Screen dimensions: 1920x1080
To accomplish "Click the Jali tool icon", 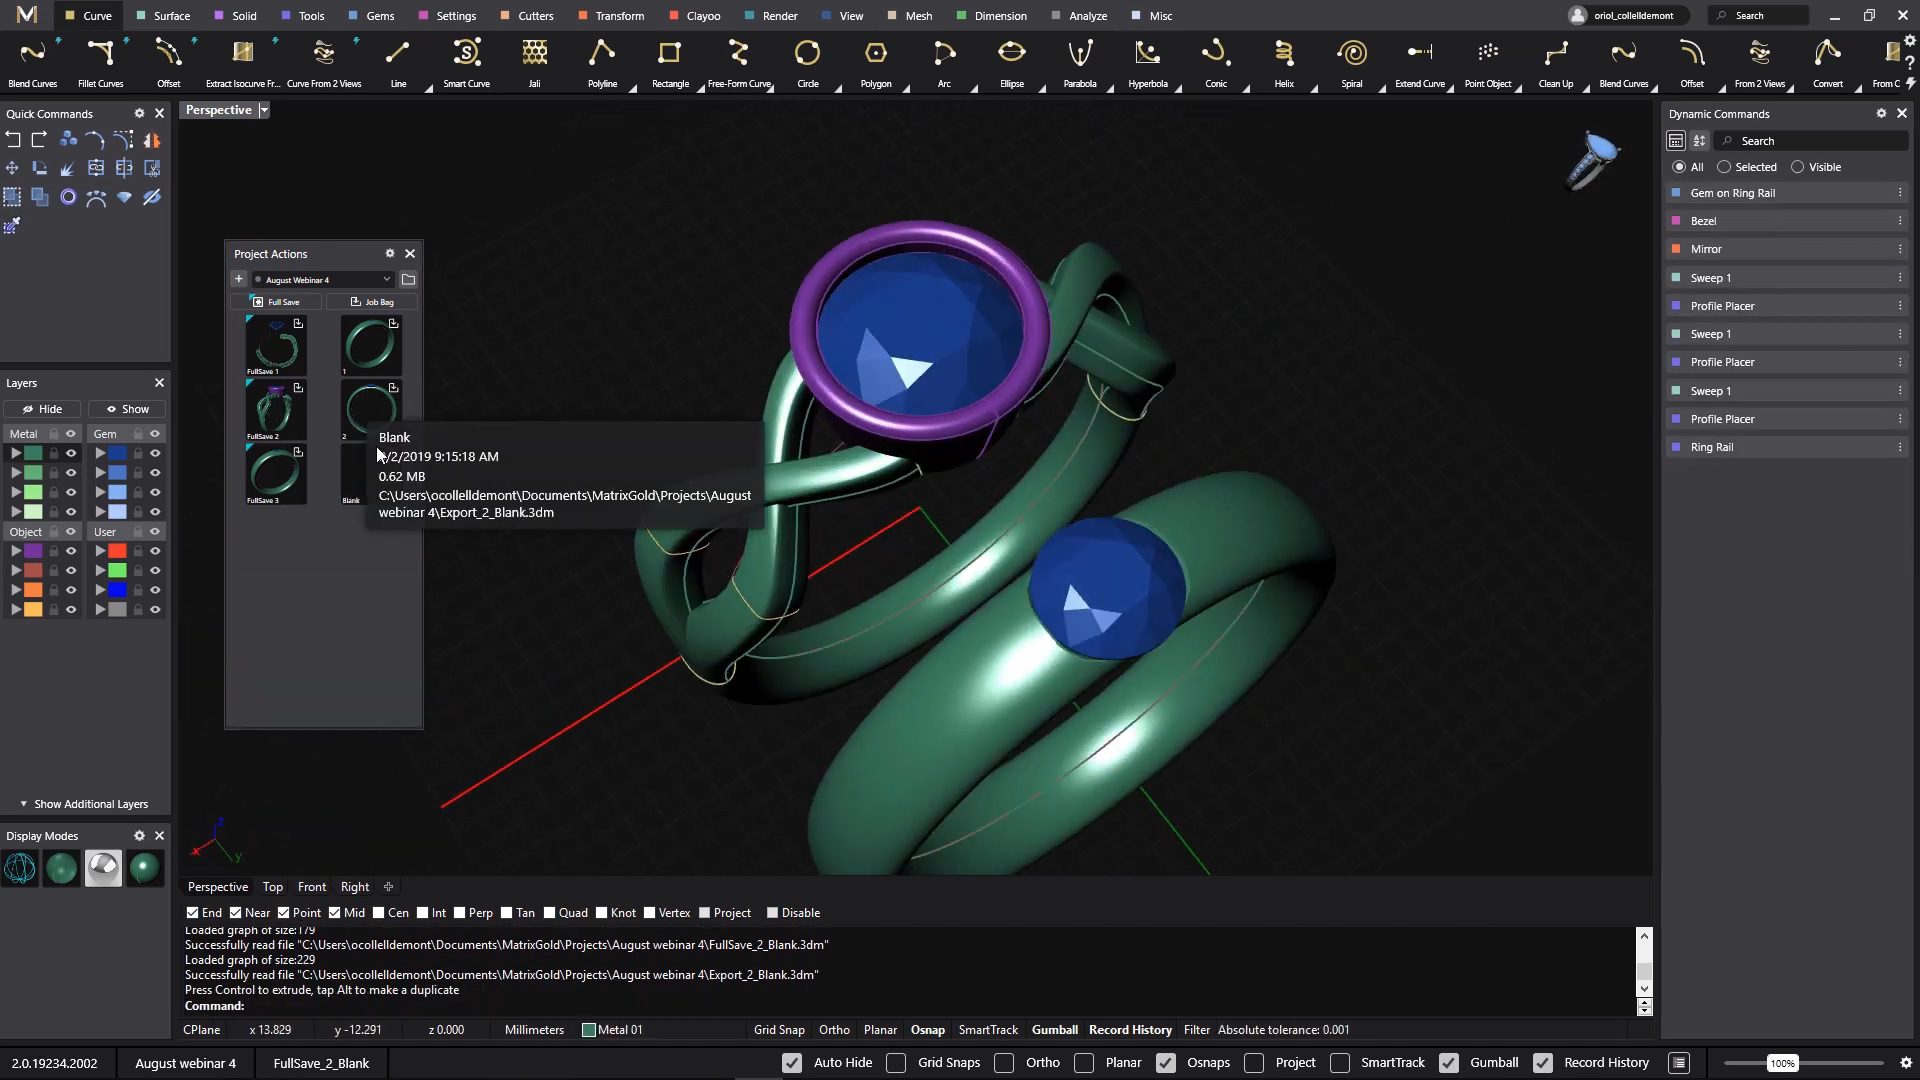I will (x=534, y=53).
